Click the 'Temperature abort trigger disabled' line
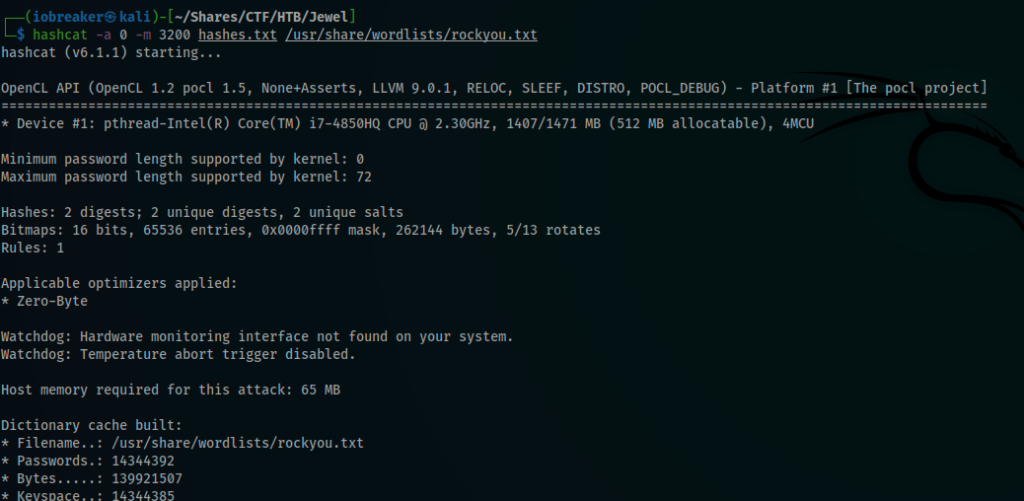Screen dimensions: 1024x501 click(x=178, y=354)
